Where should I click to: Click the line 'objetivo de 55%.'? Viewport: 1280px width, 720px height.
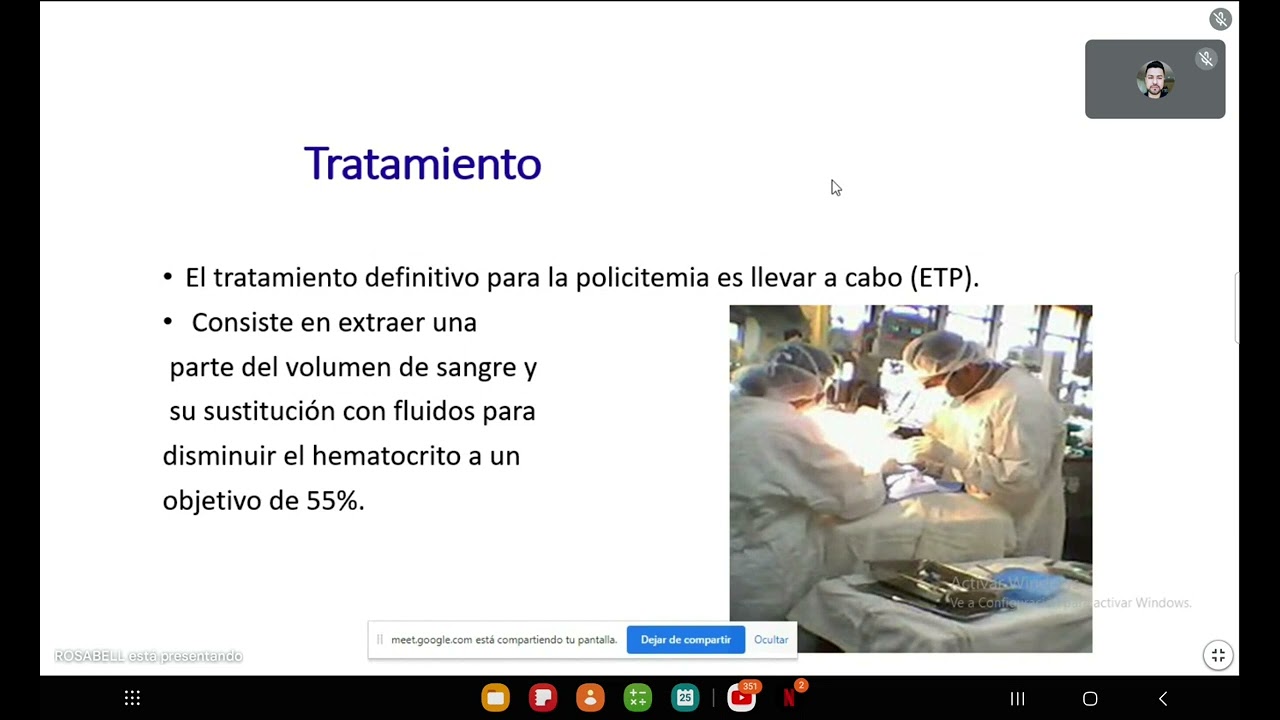tap(264, 500)
